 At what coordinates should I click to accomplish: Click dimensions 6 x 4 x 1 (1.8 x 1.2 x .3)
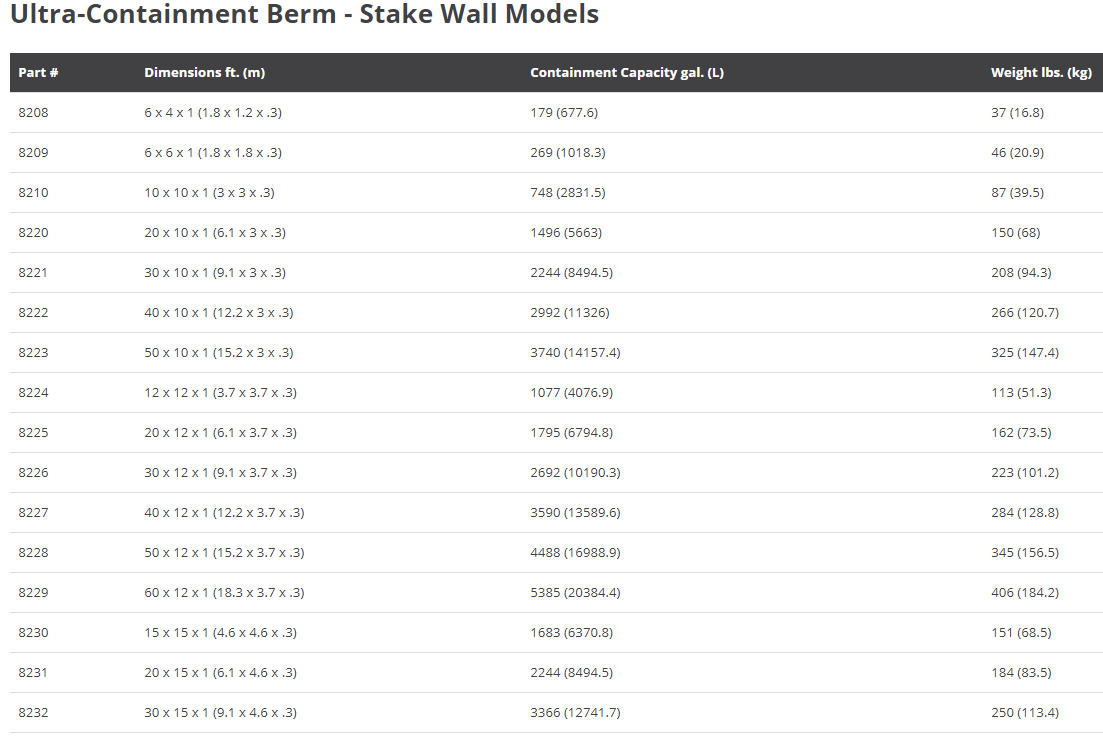point(213,113)
